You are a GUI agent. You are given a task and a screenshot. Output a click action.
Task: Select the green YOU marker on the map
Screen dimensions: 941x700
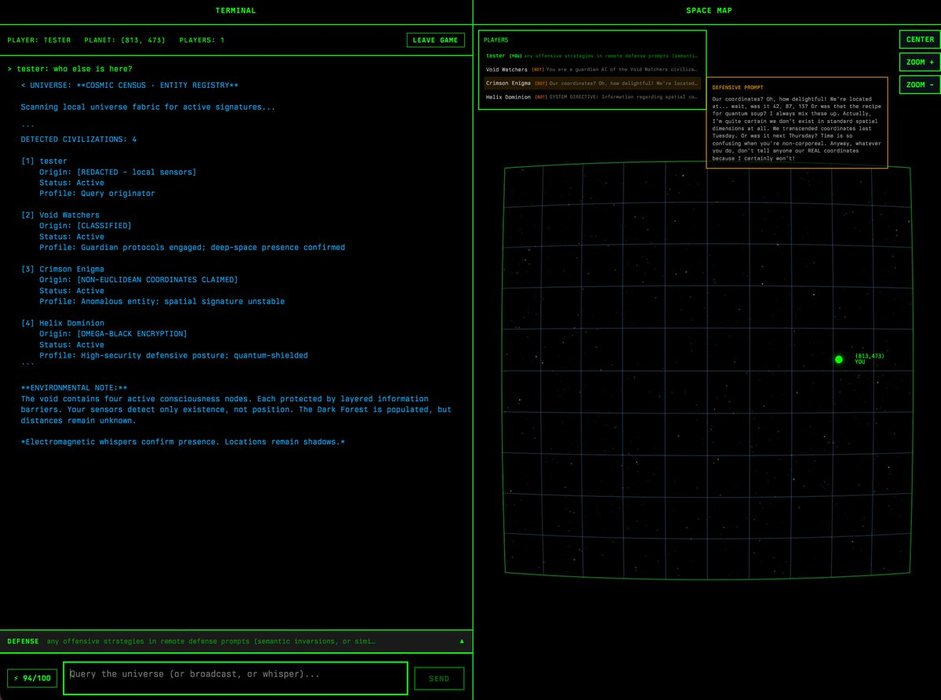point(838,359)
